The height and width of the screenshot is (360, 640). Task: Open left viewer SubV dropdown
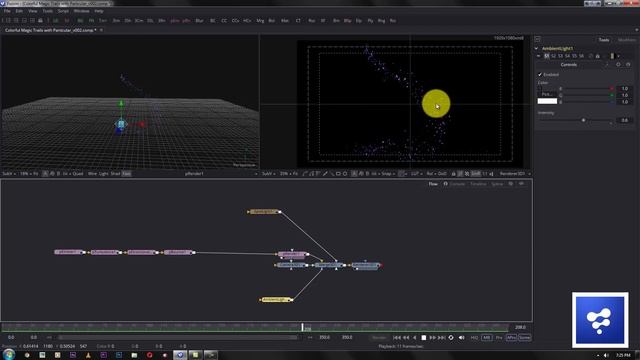pos(9,173)
